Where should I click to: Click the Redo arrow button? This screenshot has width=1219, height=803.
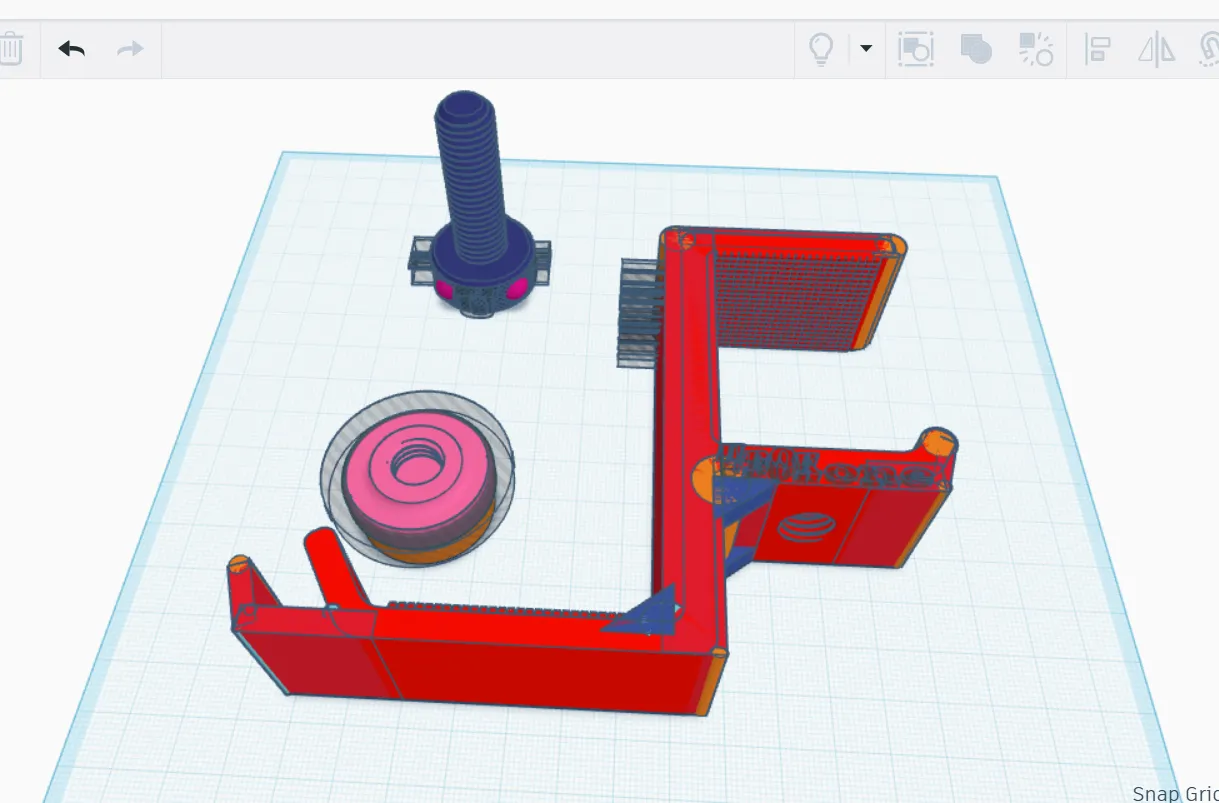(130, 48)
